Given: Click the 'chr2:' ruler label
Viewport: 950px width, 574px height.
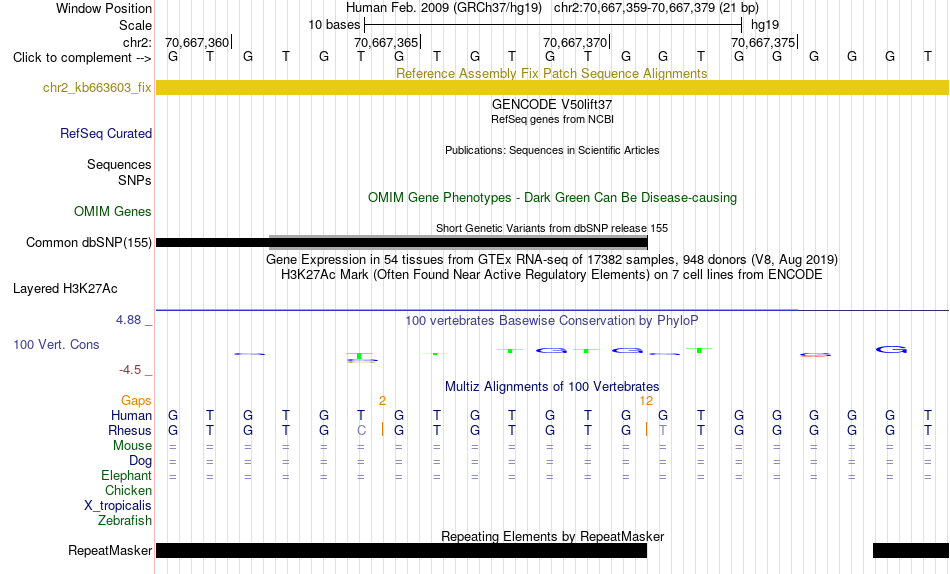Looking at the screenshot, I should (x=138, y=42).
